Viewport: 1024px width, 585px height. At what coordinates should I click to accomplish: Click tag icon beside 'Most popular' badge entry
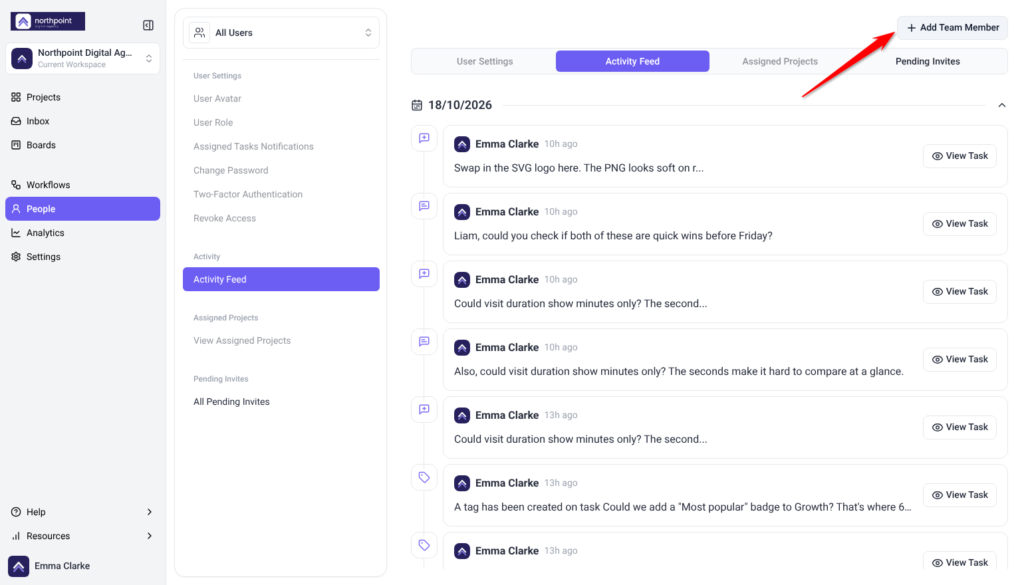point(424,478)
